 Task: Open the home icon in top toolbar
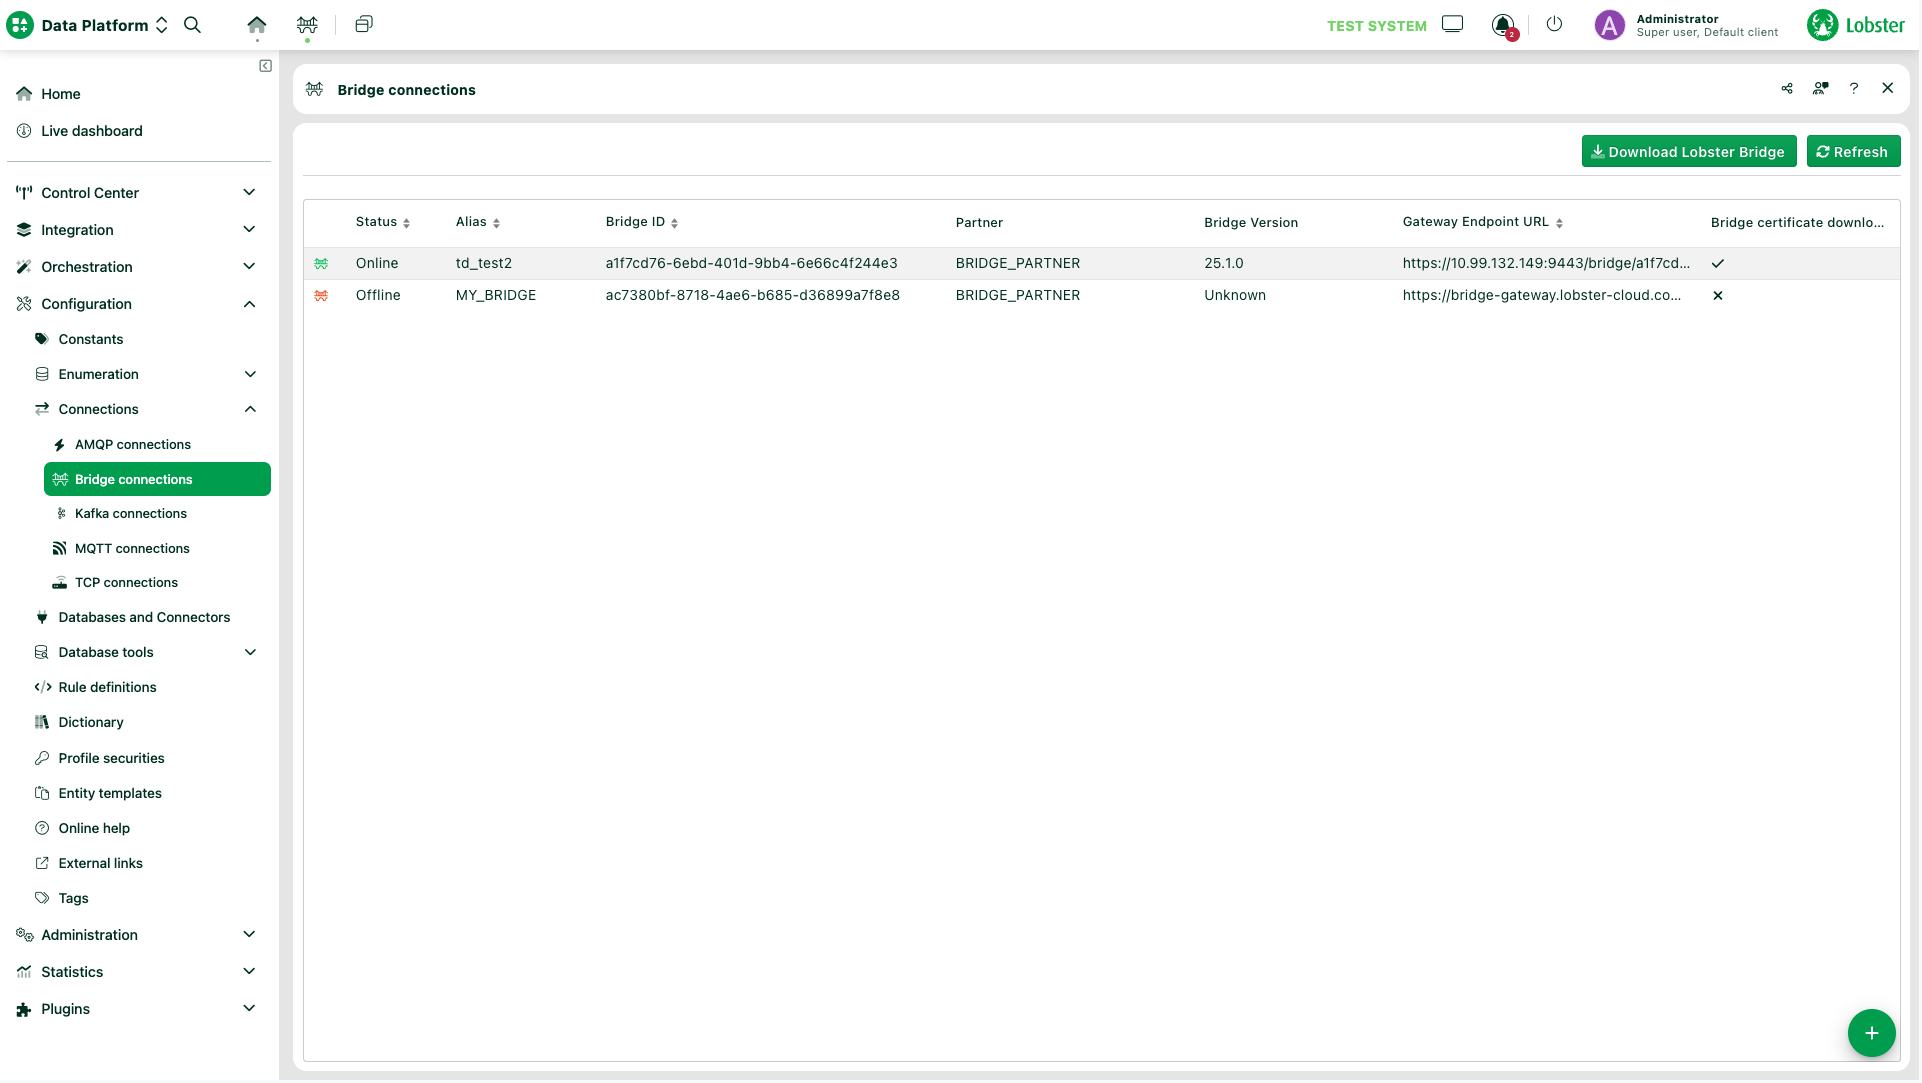click(257, 25)
